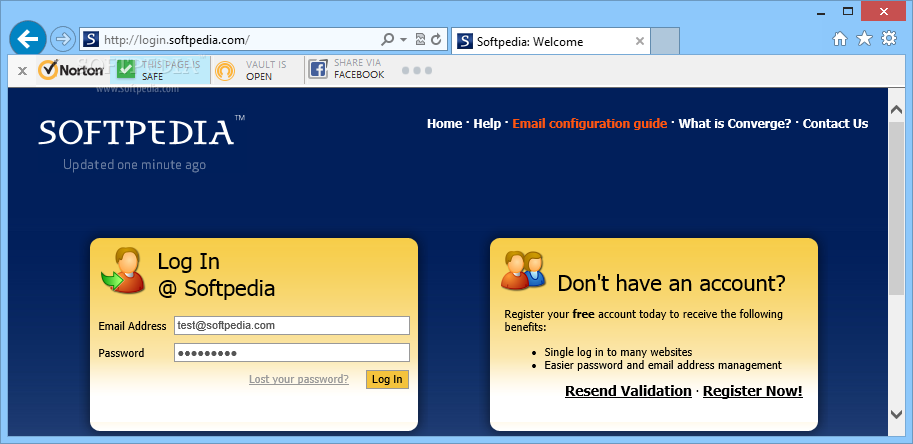Switch to the Softpedia: Welcome tab
The height and width of the screenshot is (444, 913).
pyautogui.click(x=550, y=41)
